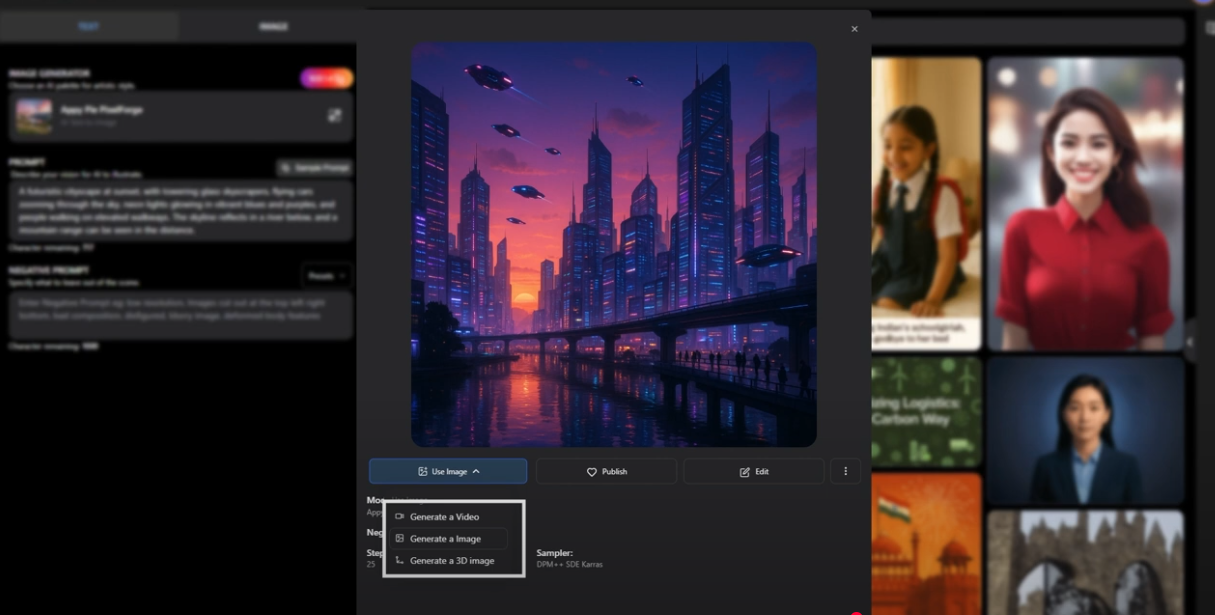
Task: Switch to the blurred Image tab
Action: [273, 26]
